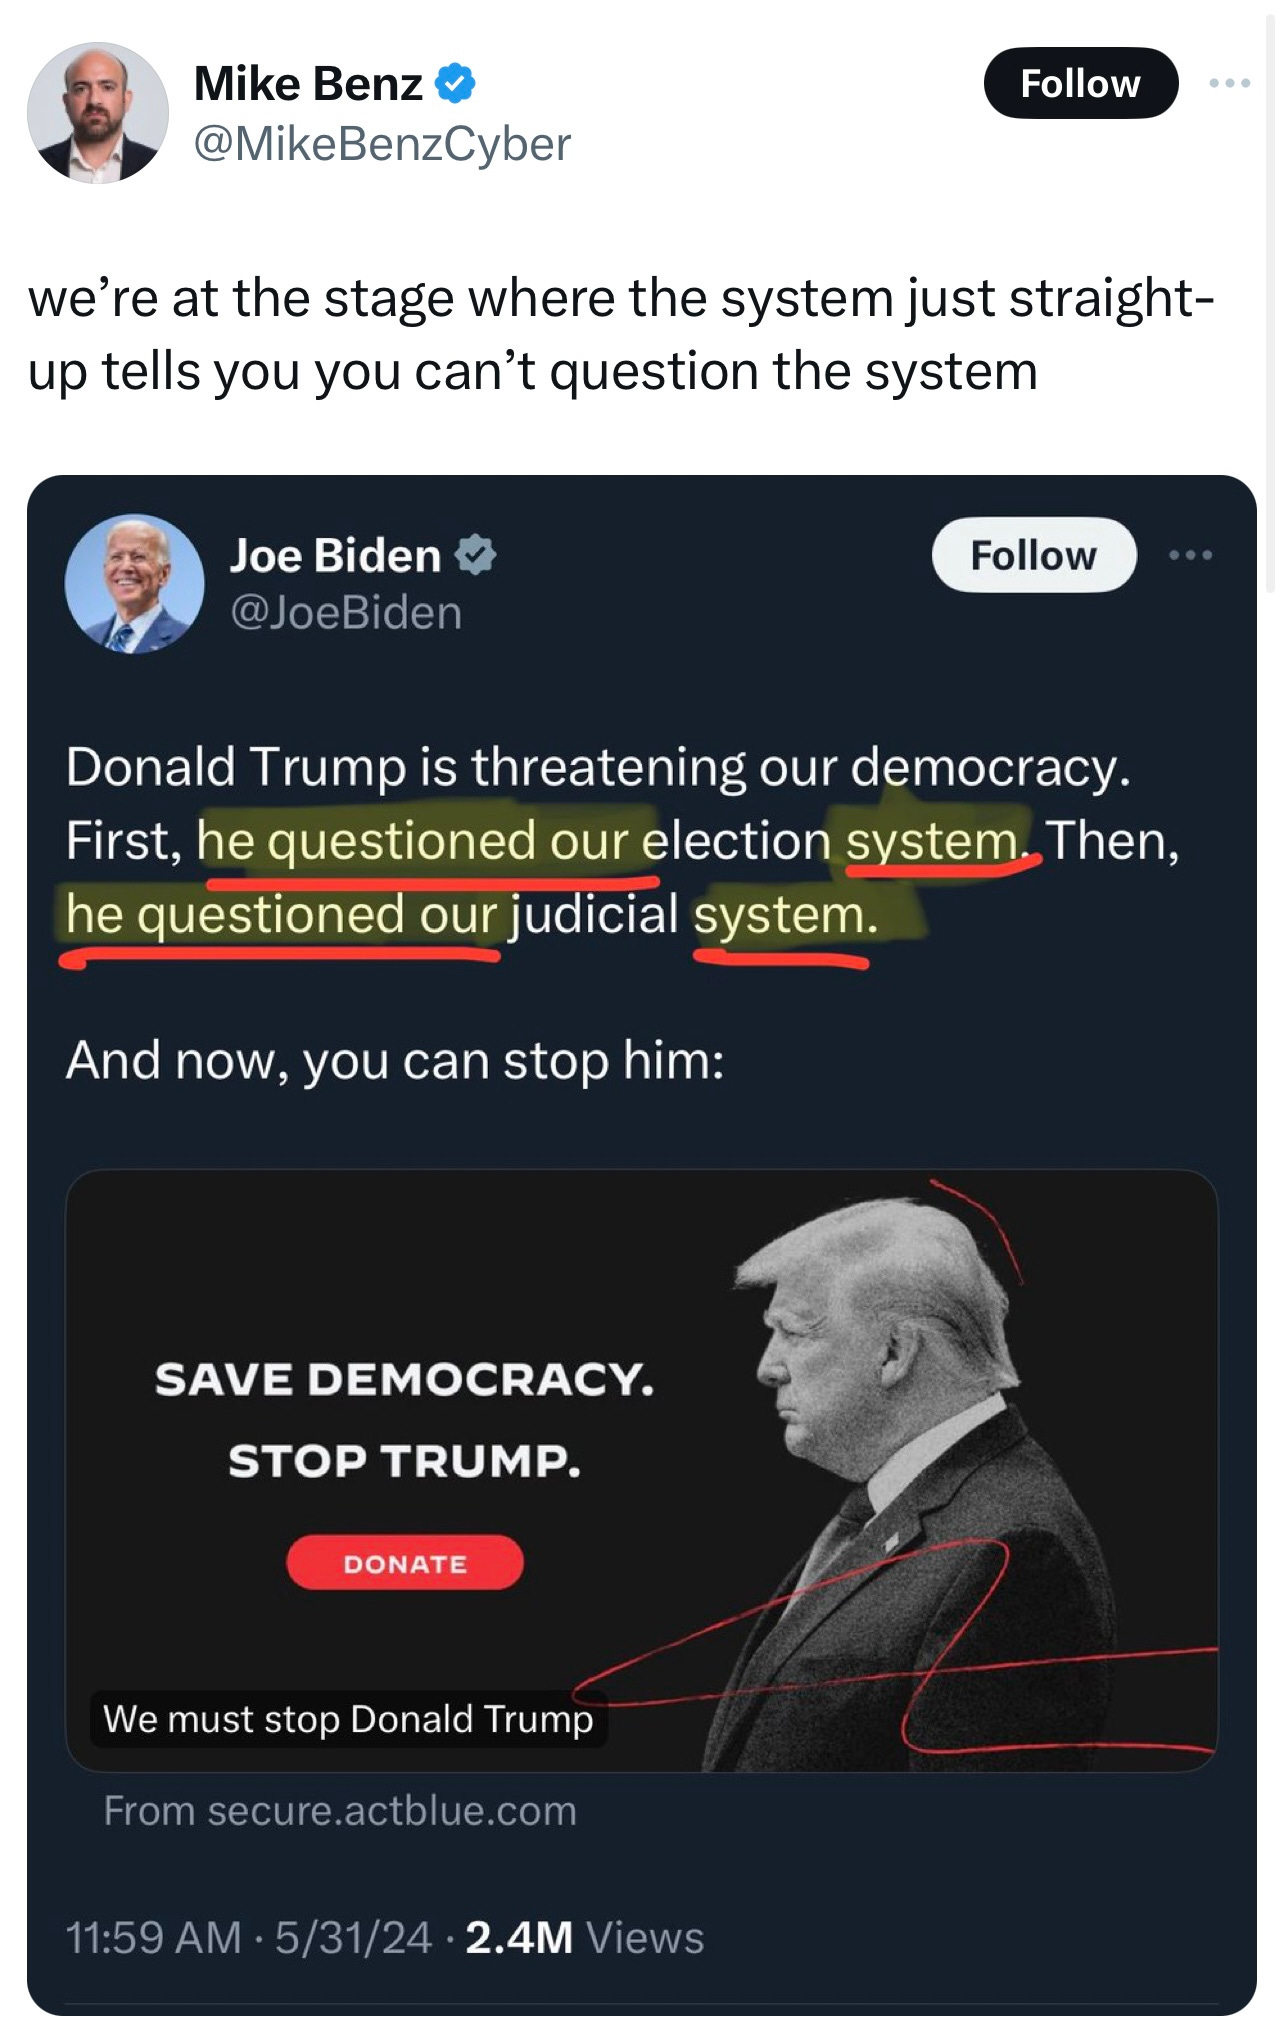Click the page scrollbar on the right edge
The width and height of the screenshot is (1284, 2020).
coord(1272,300)
